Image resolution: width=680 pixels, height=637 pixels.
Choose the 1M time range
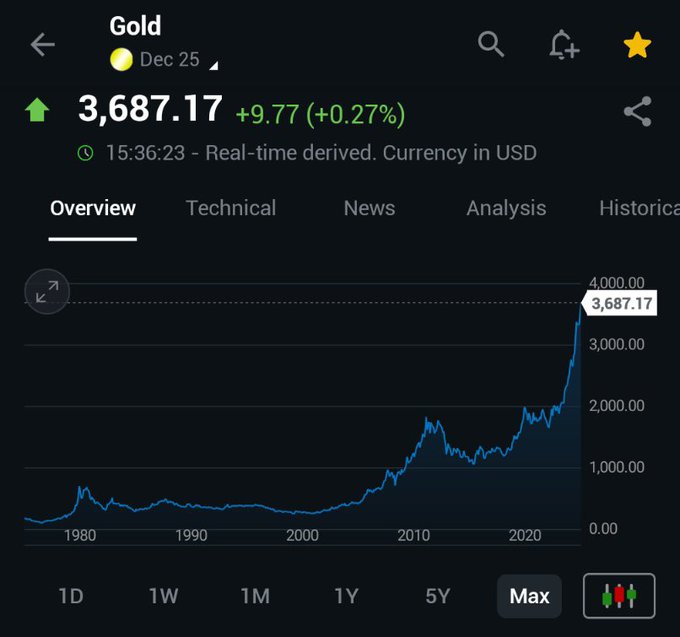click(x=255, y=596)
